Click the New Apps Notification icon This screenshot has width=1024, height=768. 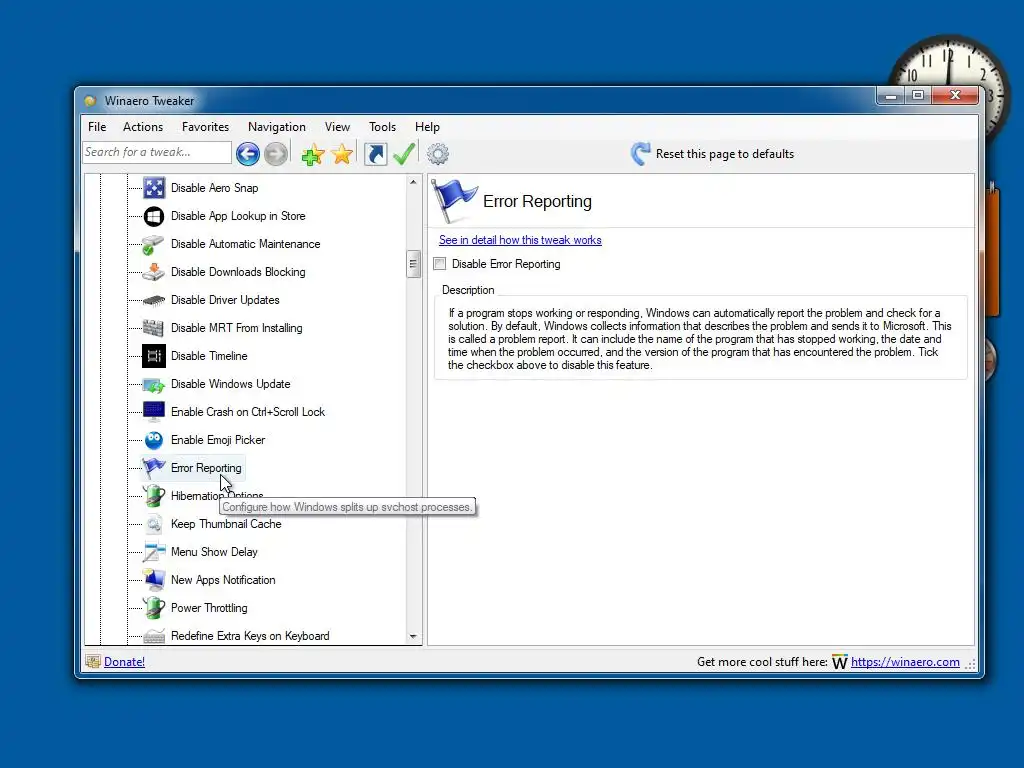tap(154, 580)
